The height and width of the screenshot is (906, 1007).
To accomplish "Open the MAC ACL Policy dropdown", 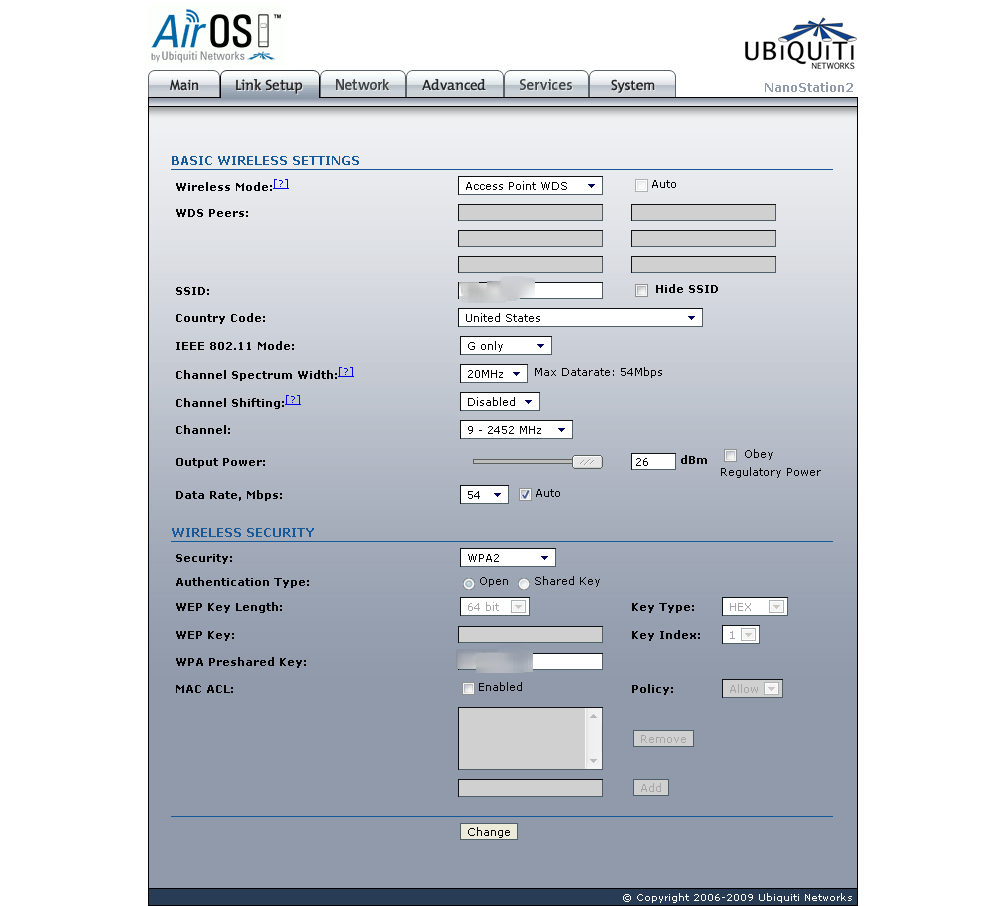I will click(752, 689).
